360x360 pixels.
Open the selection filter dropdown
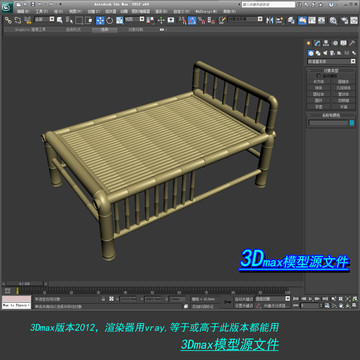(x=44, y=19)
